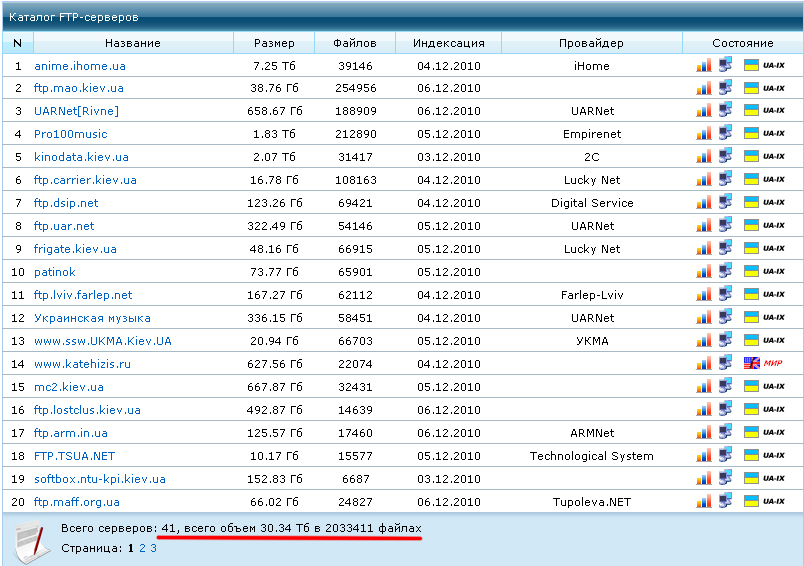Click computer icon in Pro100music row
804x566 pixels.
[725, 133]
